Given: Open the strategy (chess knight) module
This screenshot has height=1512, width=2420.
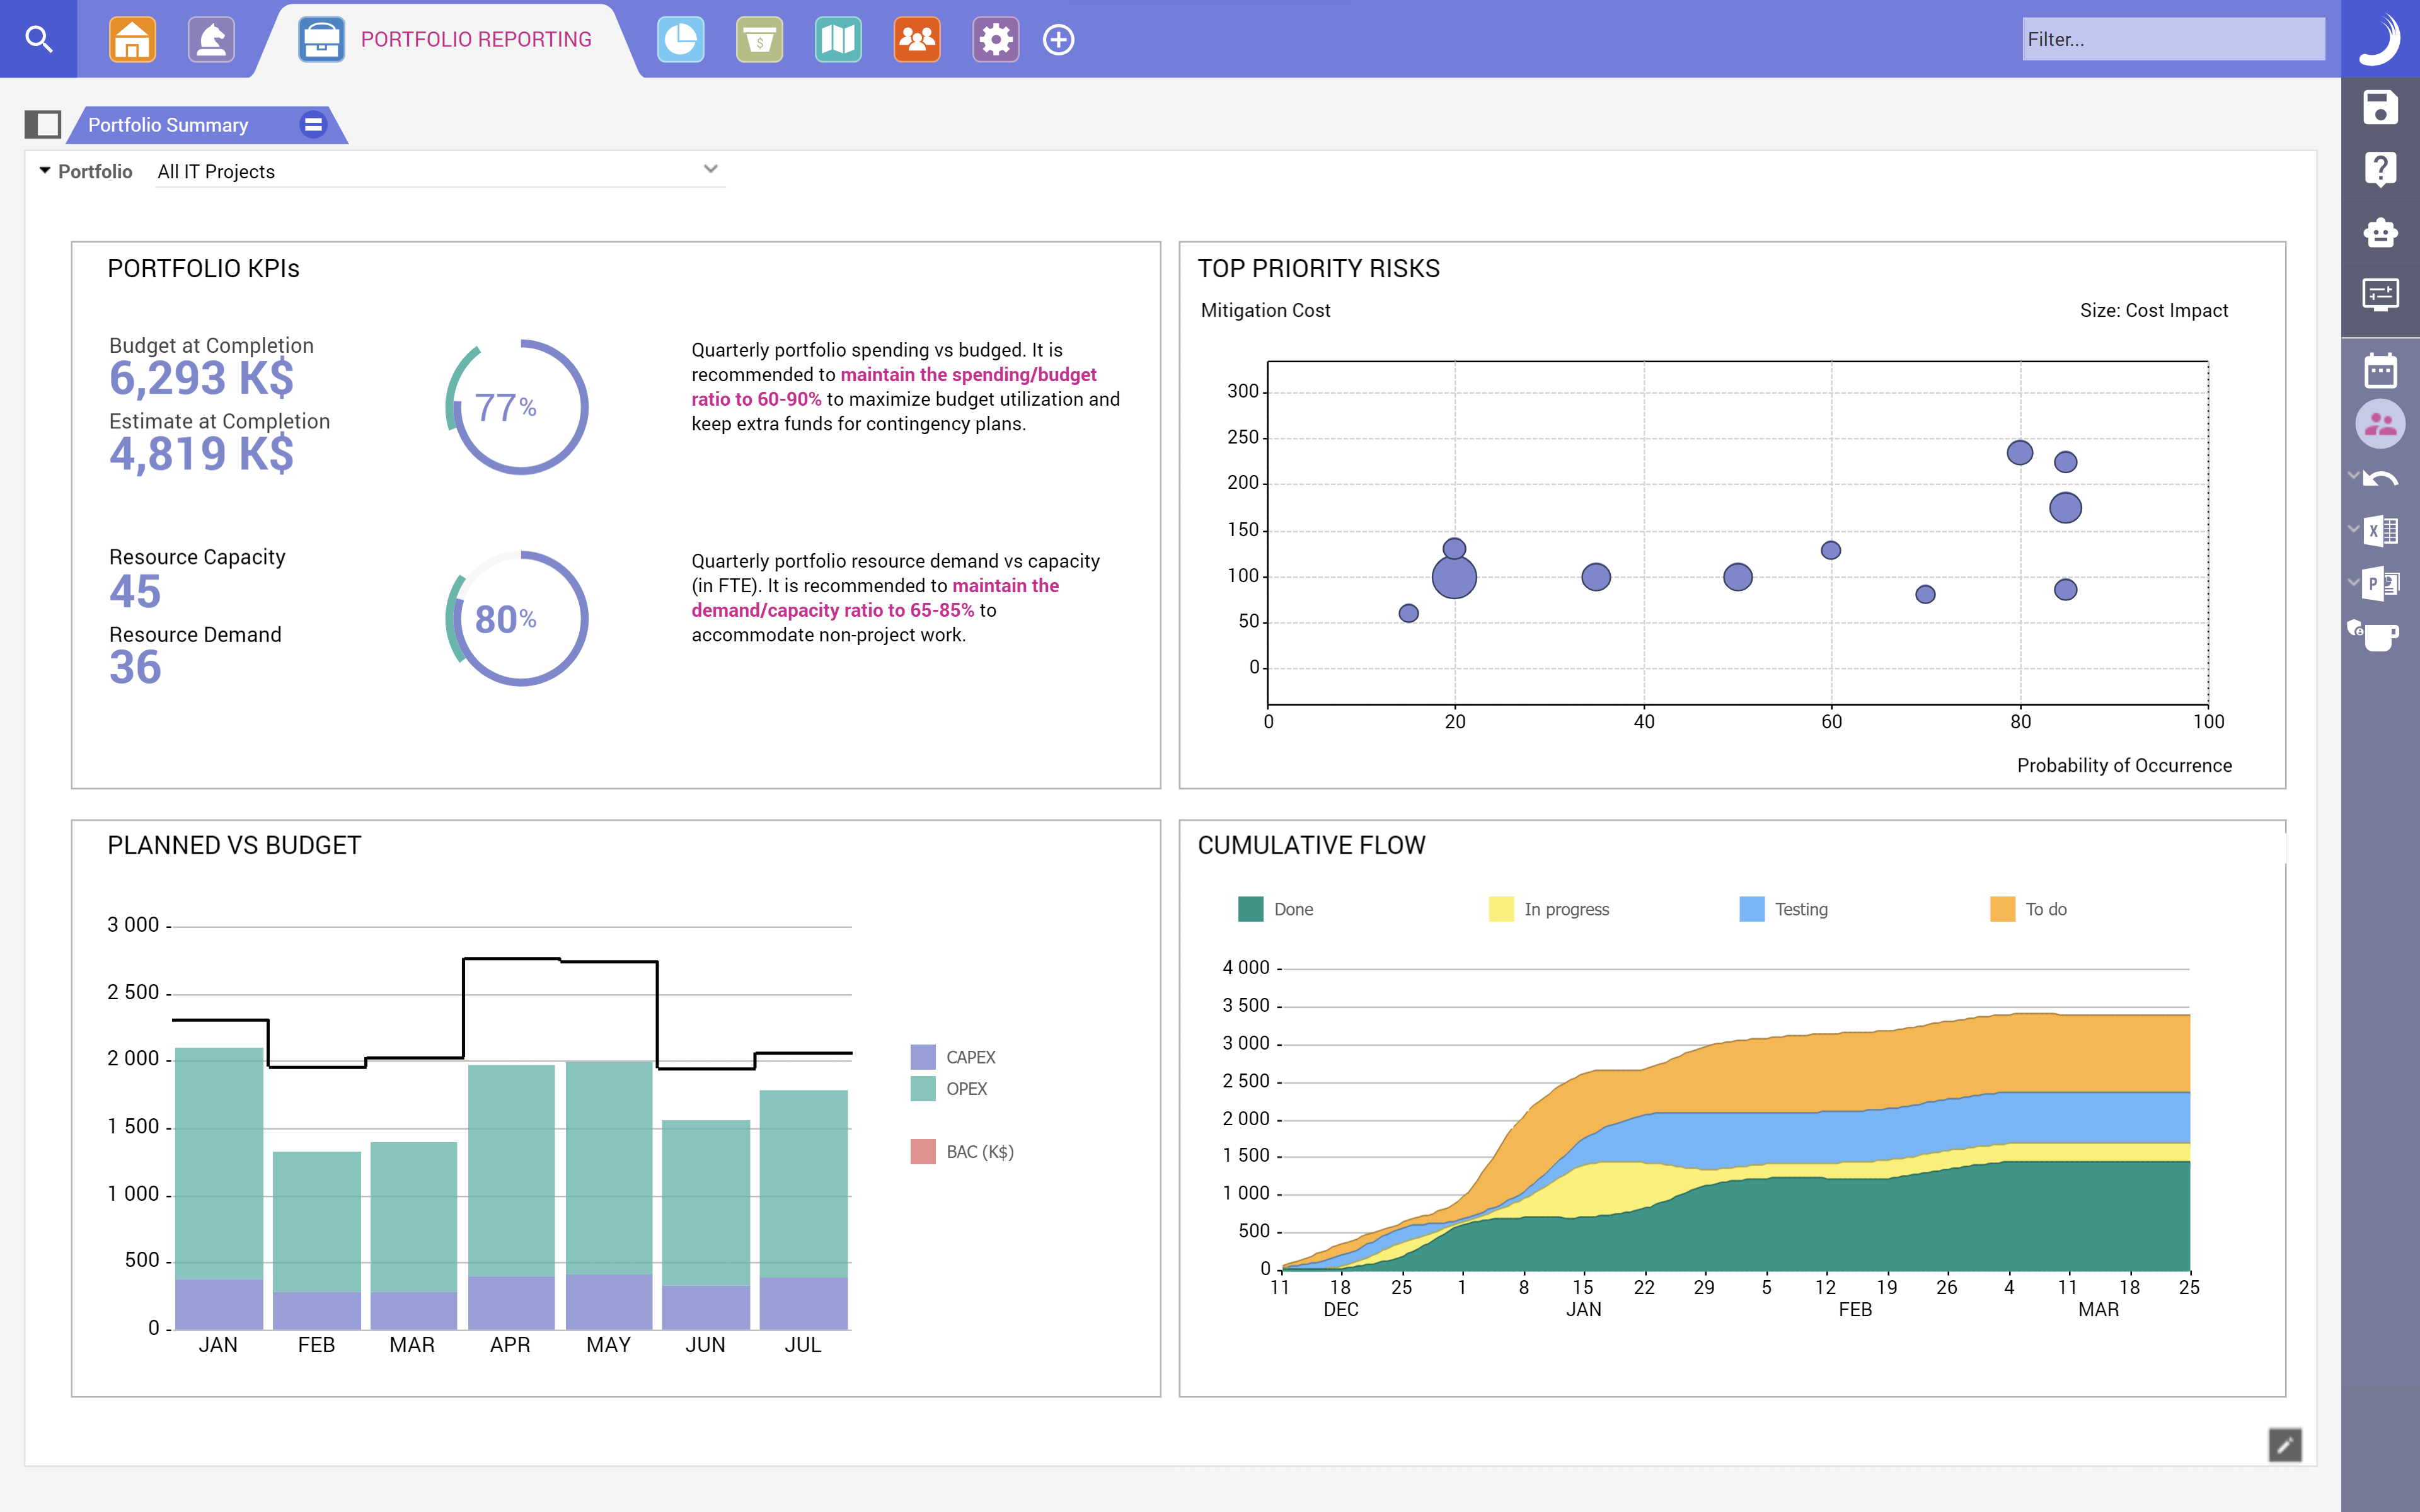Looking at the screenshot, I should pos(211,39).
